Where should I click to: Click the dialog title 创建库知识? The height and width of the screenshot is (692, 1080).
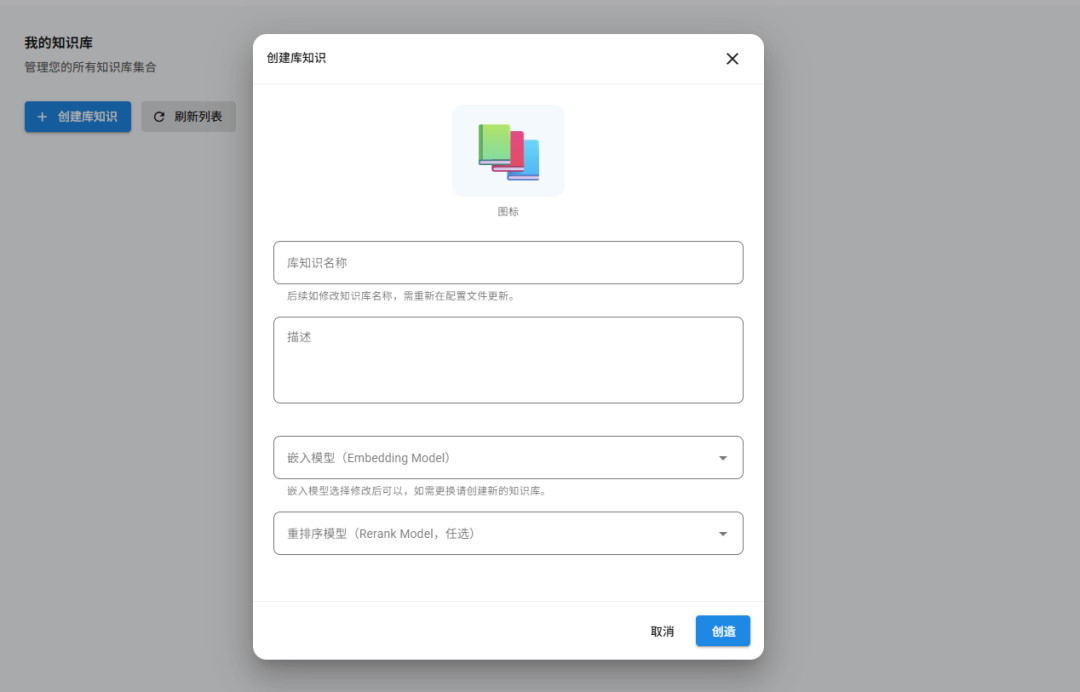click(296, 58)
